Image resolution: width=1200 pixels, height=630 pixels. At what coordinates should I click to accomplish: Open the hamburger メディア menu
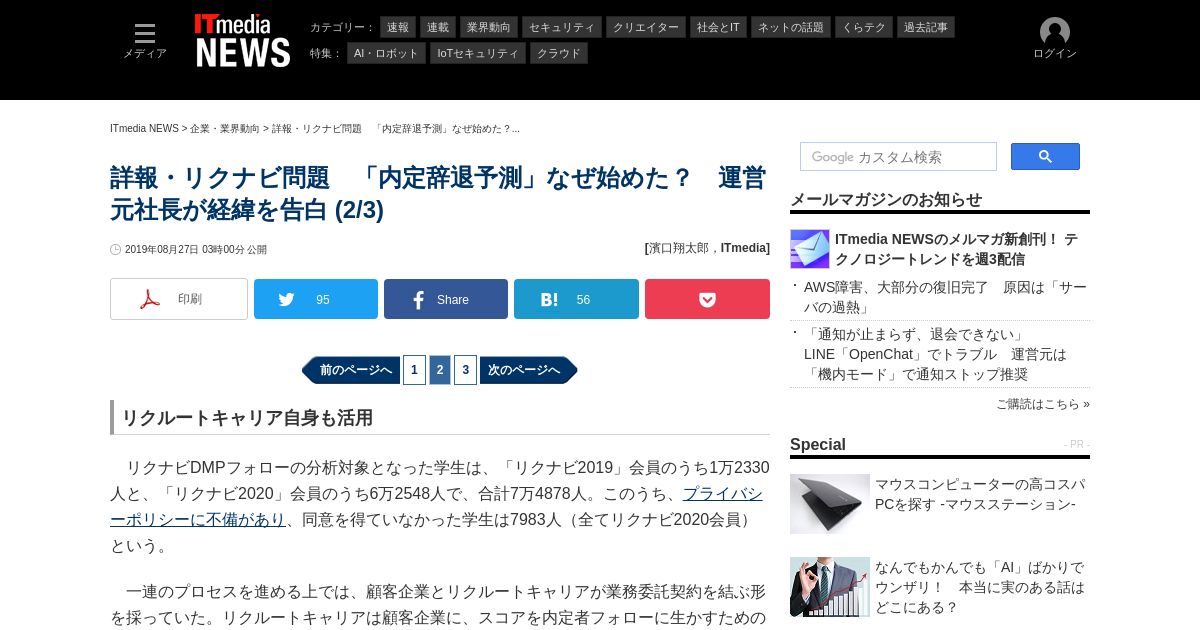click(x=145, y=41)
